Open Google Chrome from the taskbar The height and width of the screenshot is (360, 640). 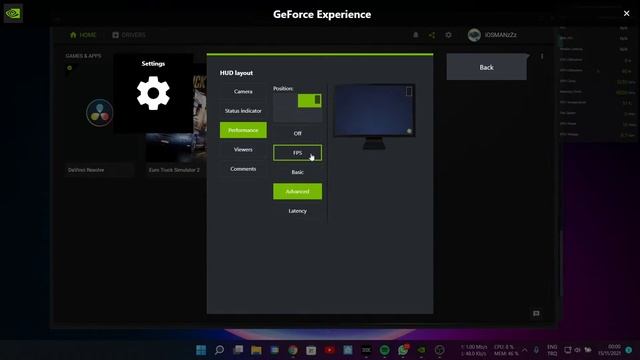[293, 350]
